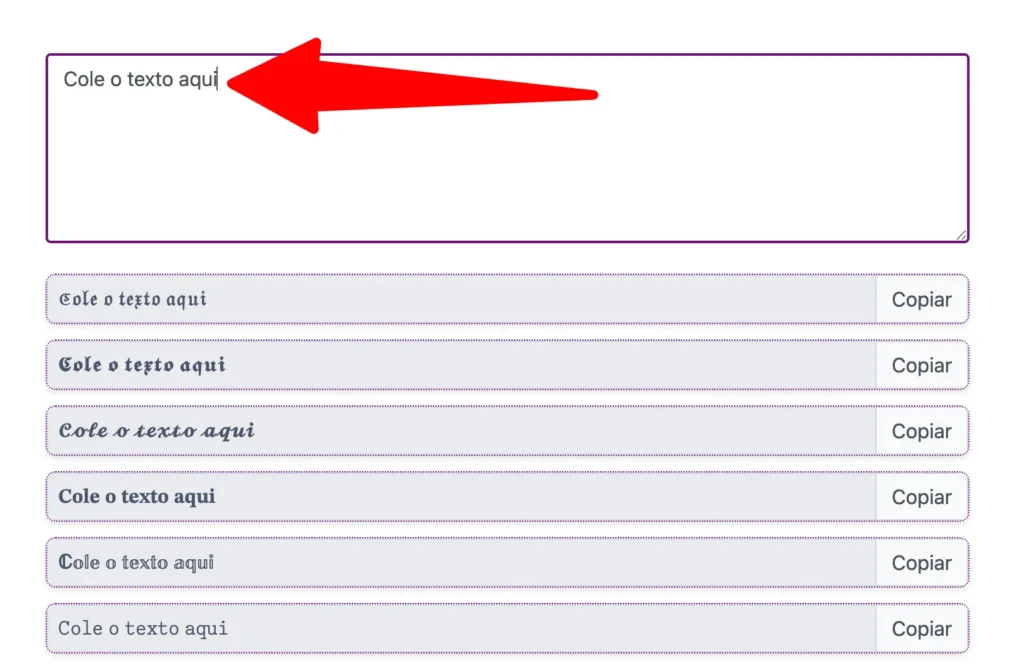This screenshot has height=665, width=1024.
Task: Click the bold gothic output text field
Action: coord(460,366)
